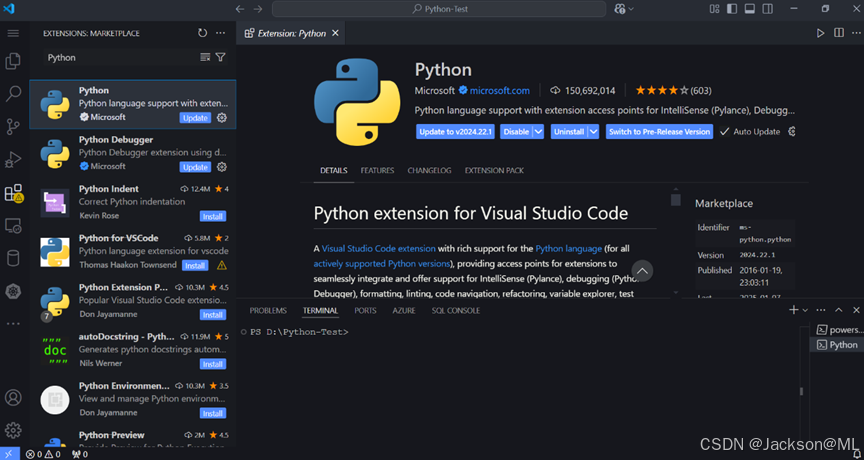
Task: Split the editor to the right
Action: click(x=839, y=33)
